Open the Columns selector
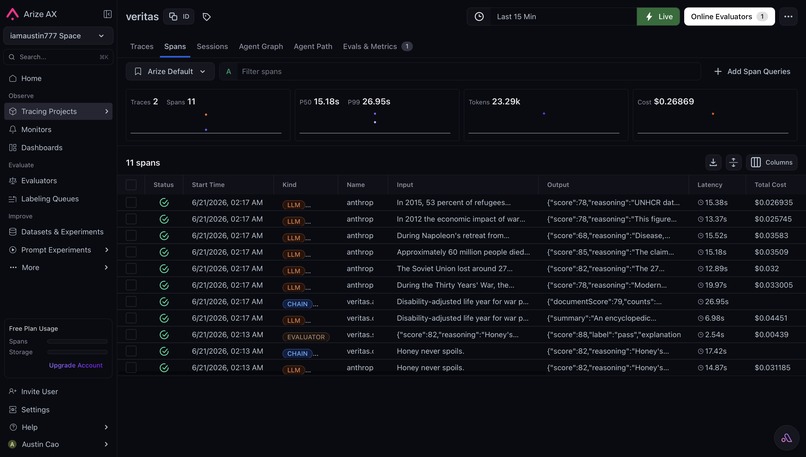 point(772,162)
